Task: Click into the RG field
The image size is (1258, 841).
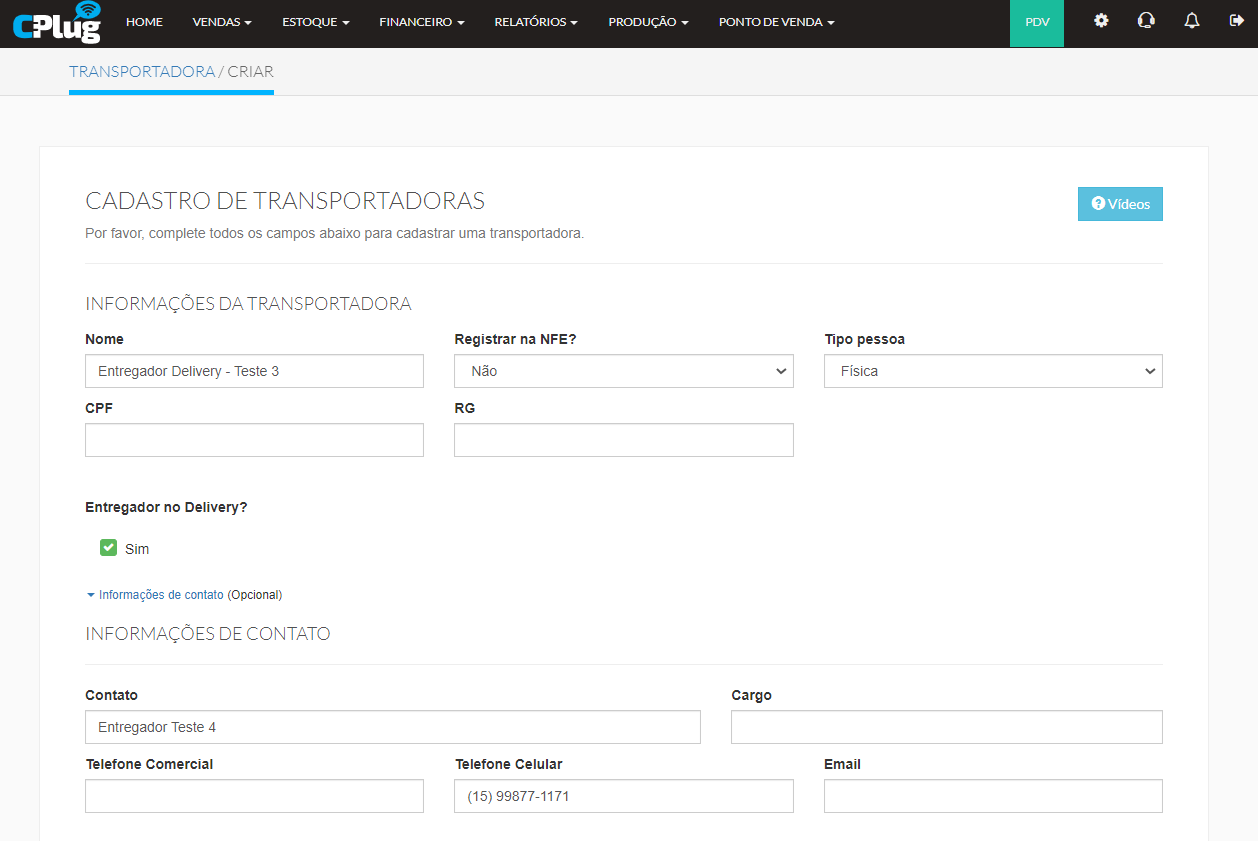Action: coord(624,440)
